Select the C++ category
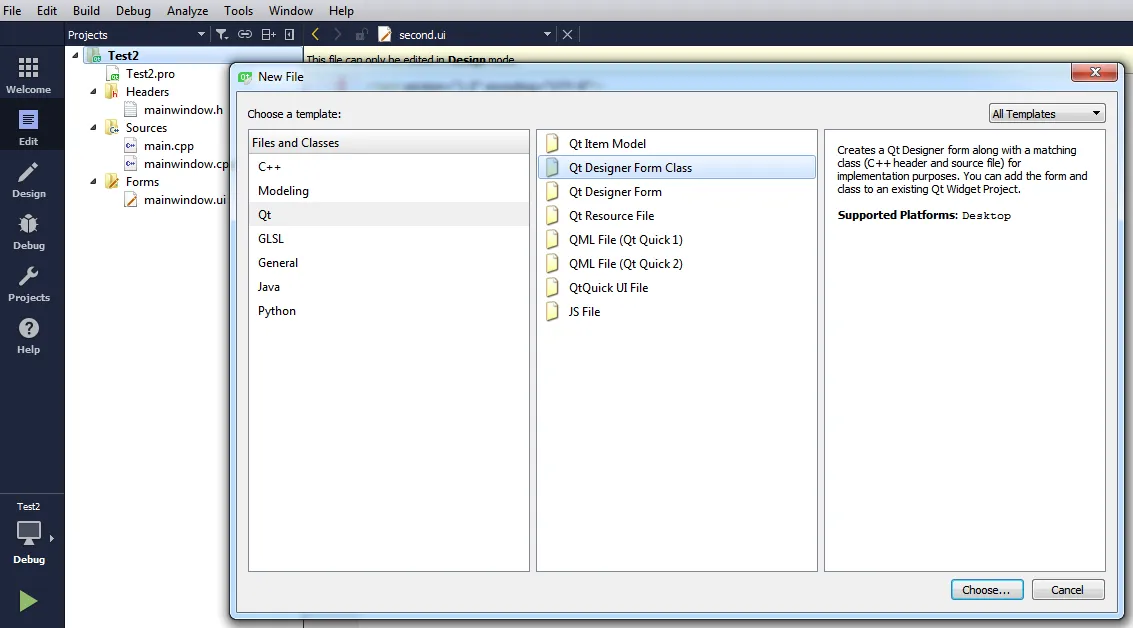Screen dimensions: 1133x628 pyautogui.click(x=389, y=166)
